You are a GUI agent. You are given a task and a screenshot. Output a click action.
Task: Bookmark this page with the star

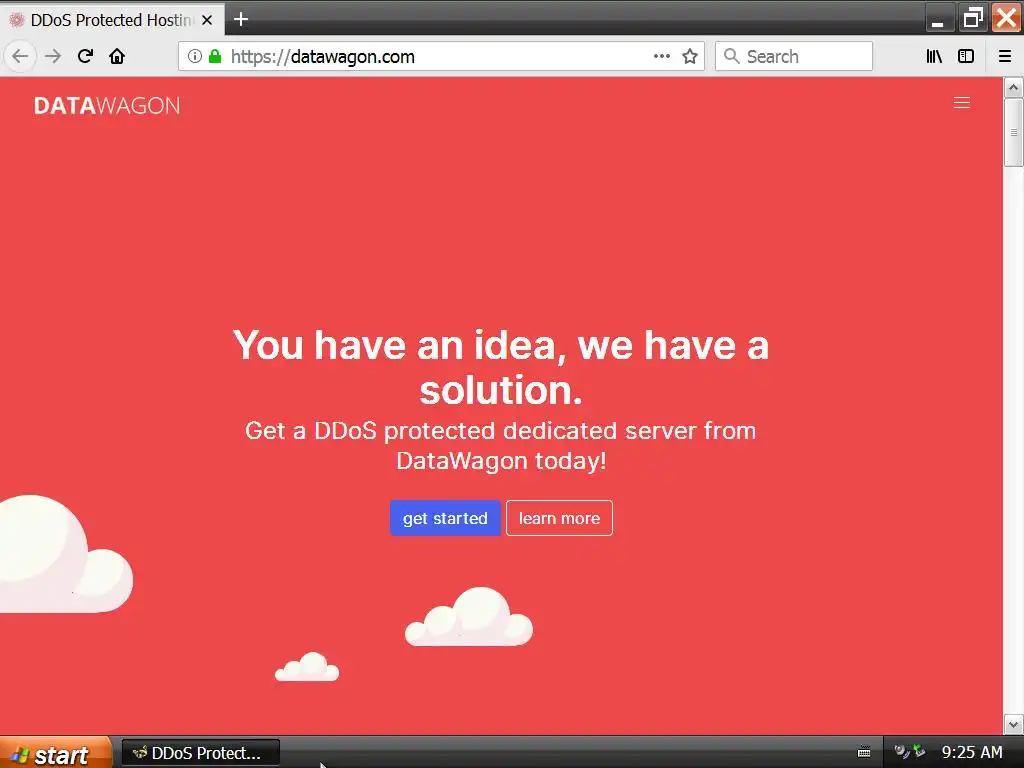(x=690, y=56)
